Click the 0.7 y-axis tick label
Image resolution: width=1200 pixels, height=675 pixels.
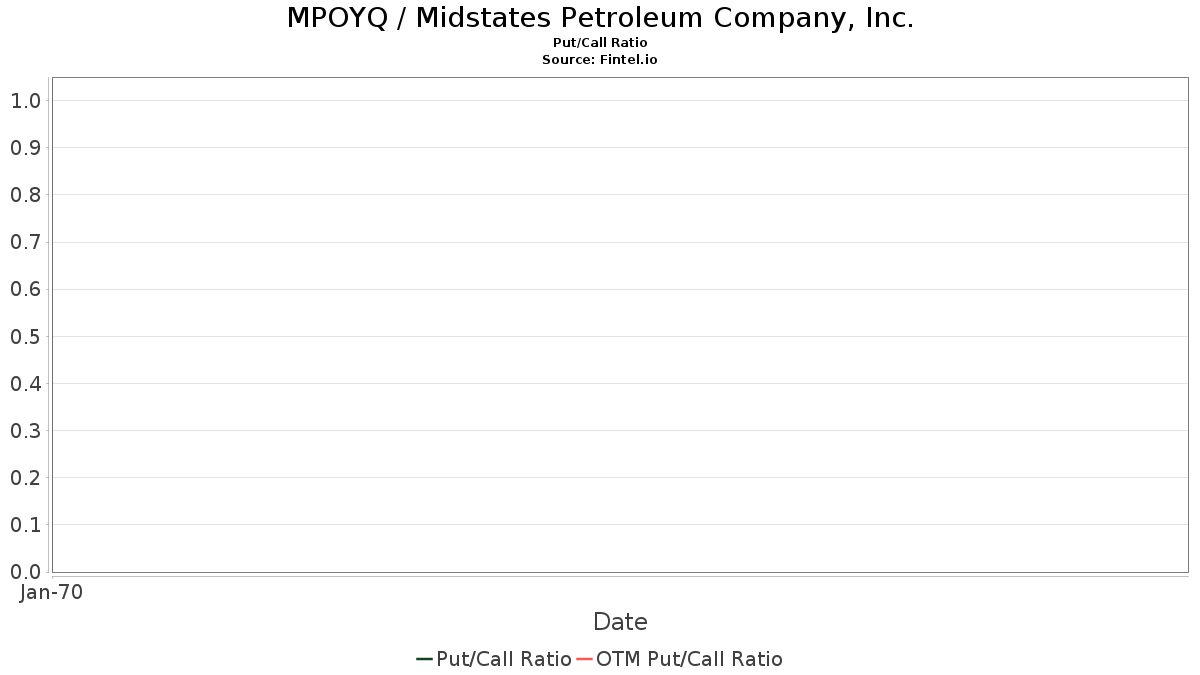pyautogui.click(x=25, y=242)
